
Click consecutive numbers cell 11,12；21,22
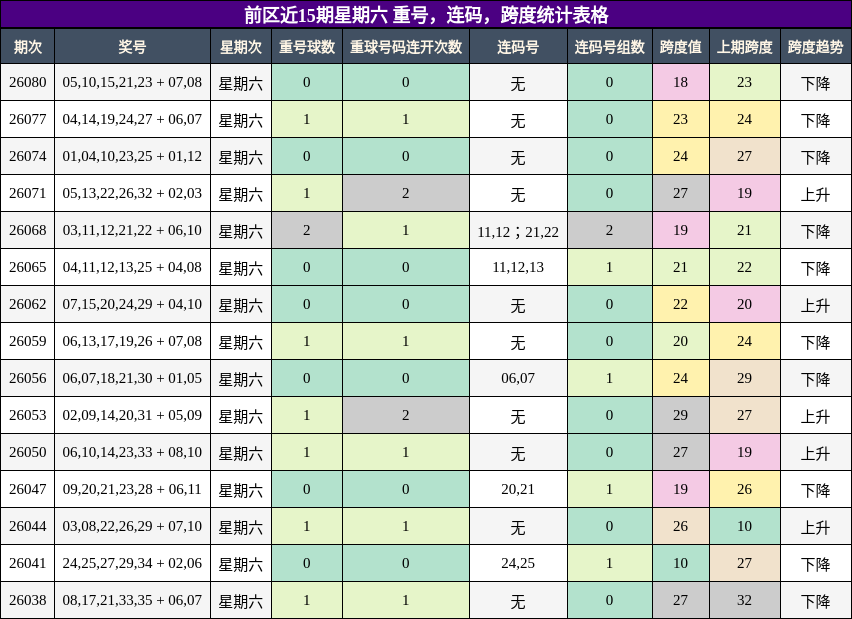coord(518,232)
